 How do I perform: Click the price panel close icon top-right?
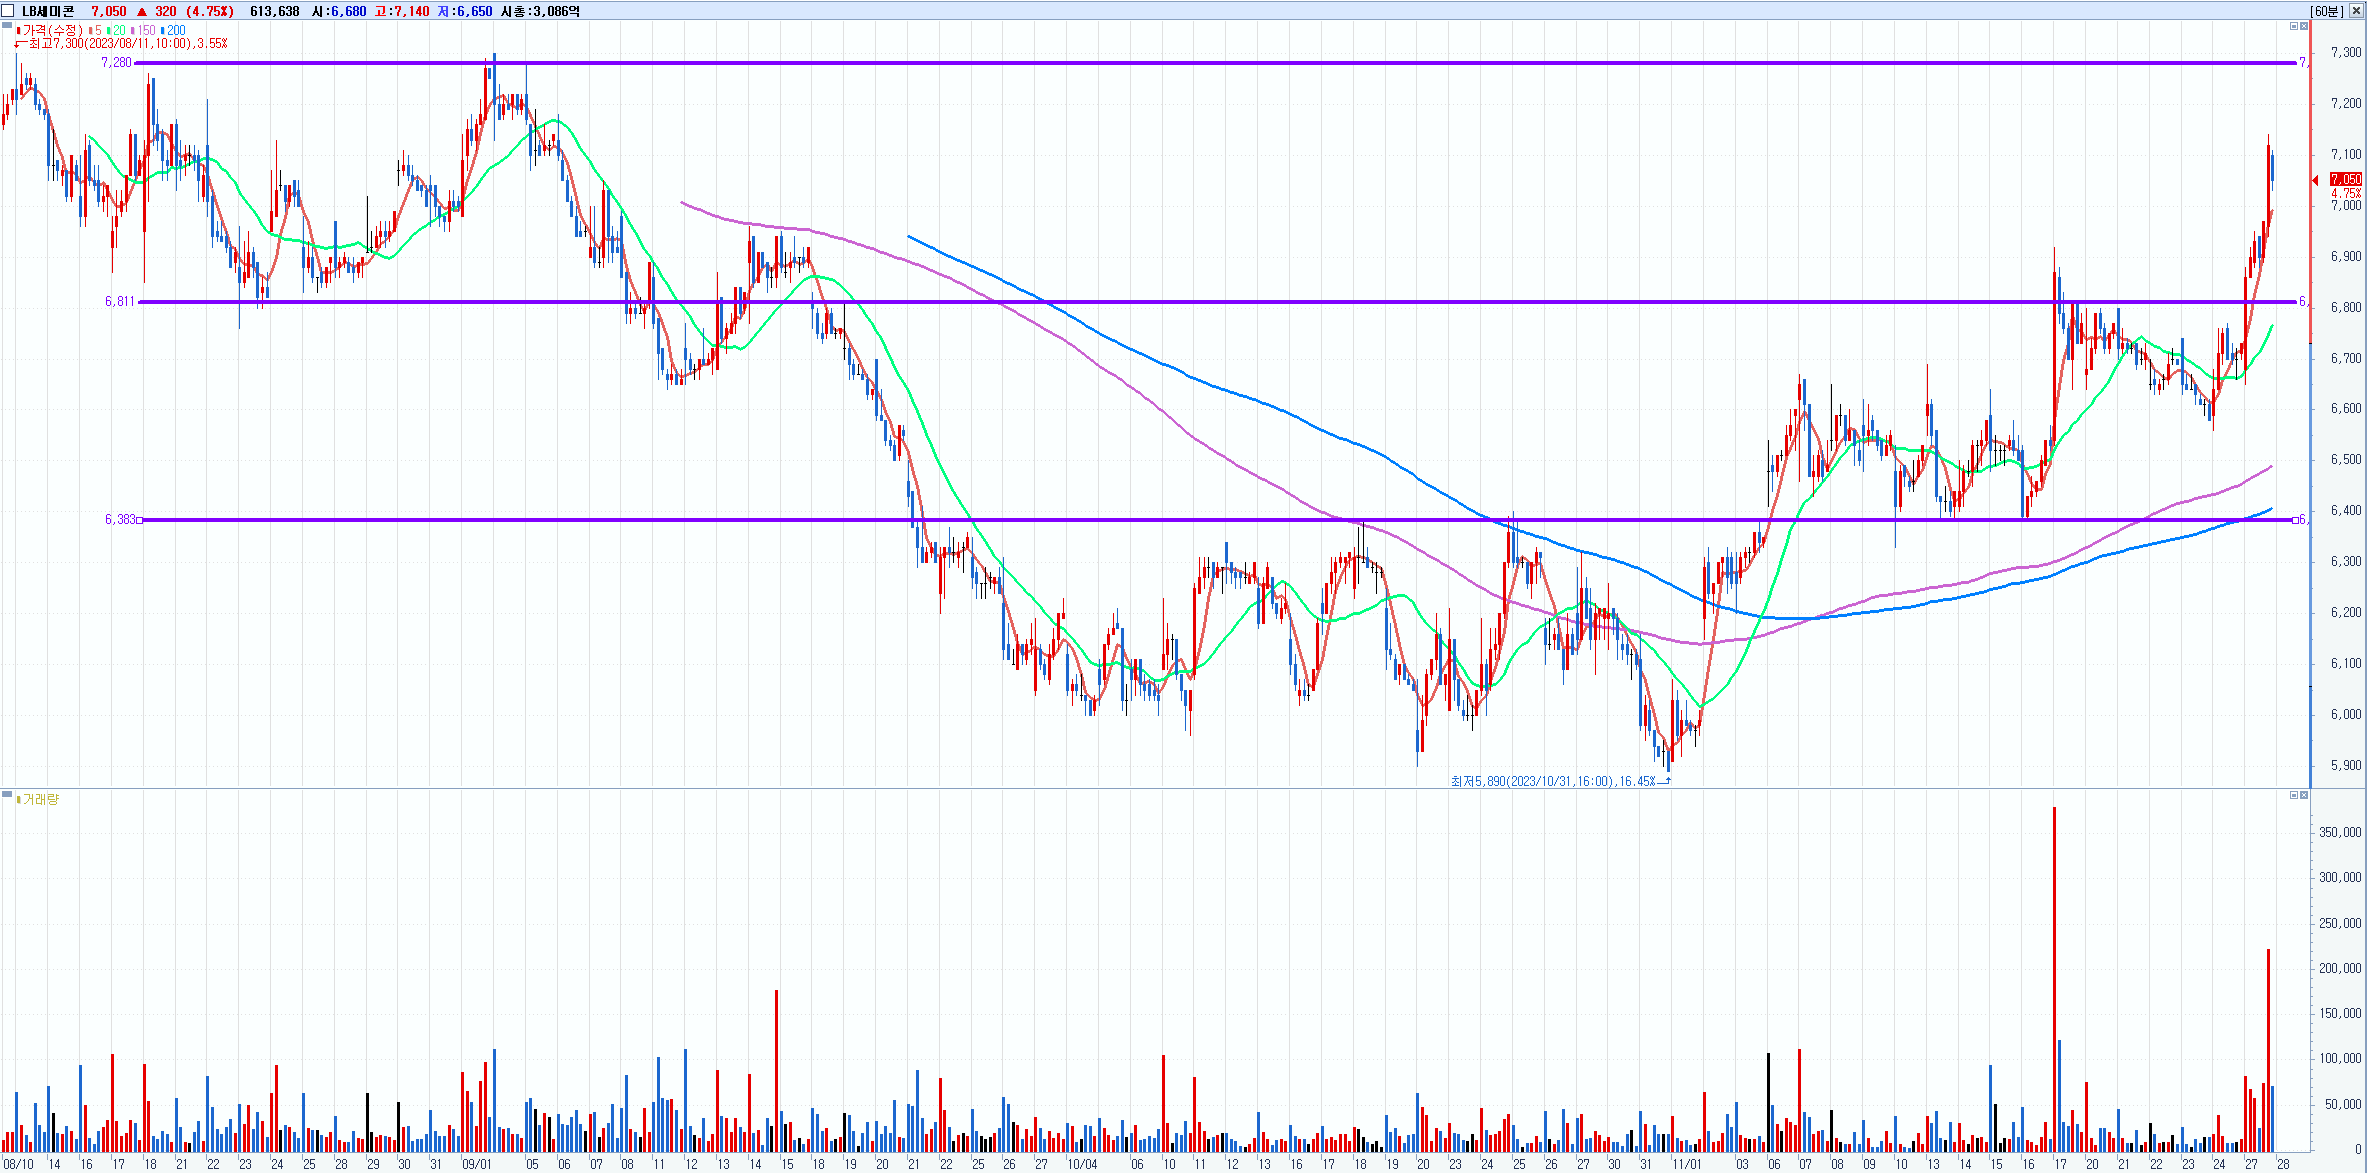[x=2304, y=26]
